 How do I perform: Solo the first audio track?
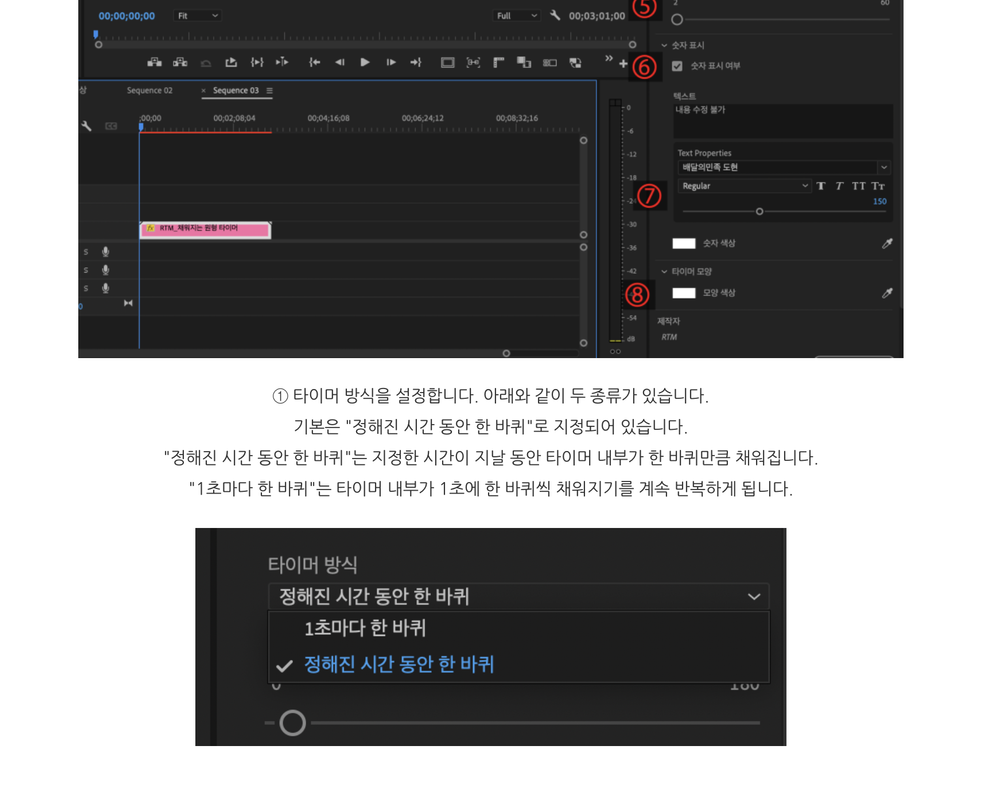pyautogui.click(x=86, y=252)
